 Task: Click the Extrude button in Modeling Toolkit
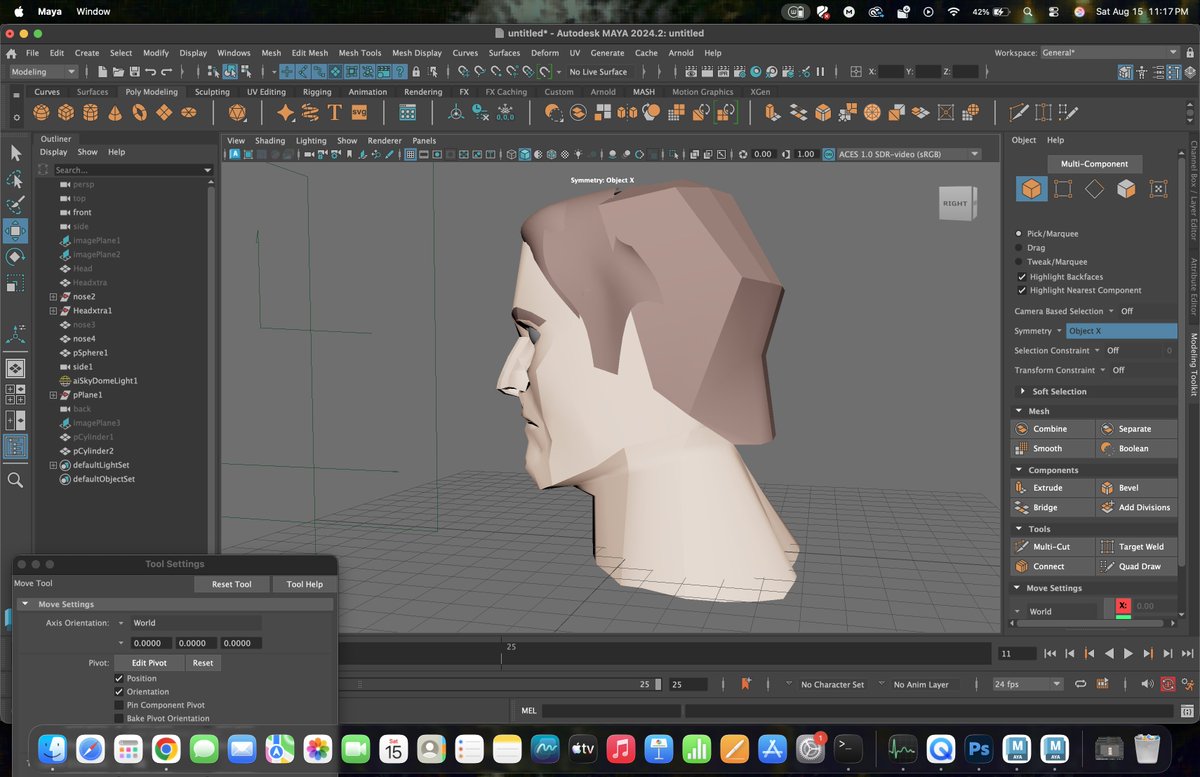pos(1052,488)
